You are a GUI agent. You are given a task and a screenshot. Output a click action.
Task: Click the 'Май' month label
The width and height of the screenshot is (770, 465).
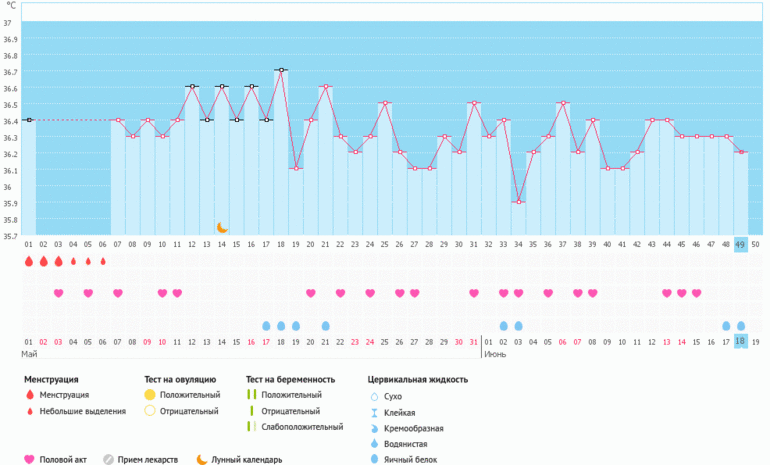pyautogui.click(x=30, y=355)
